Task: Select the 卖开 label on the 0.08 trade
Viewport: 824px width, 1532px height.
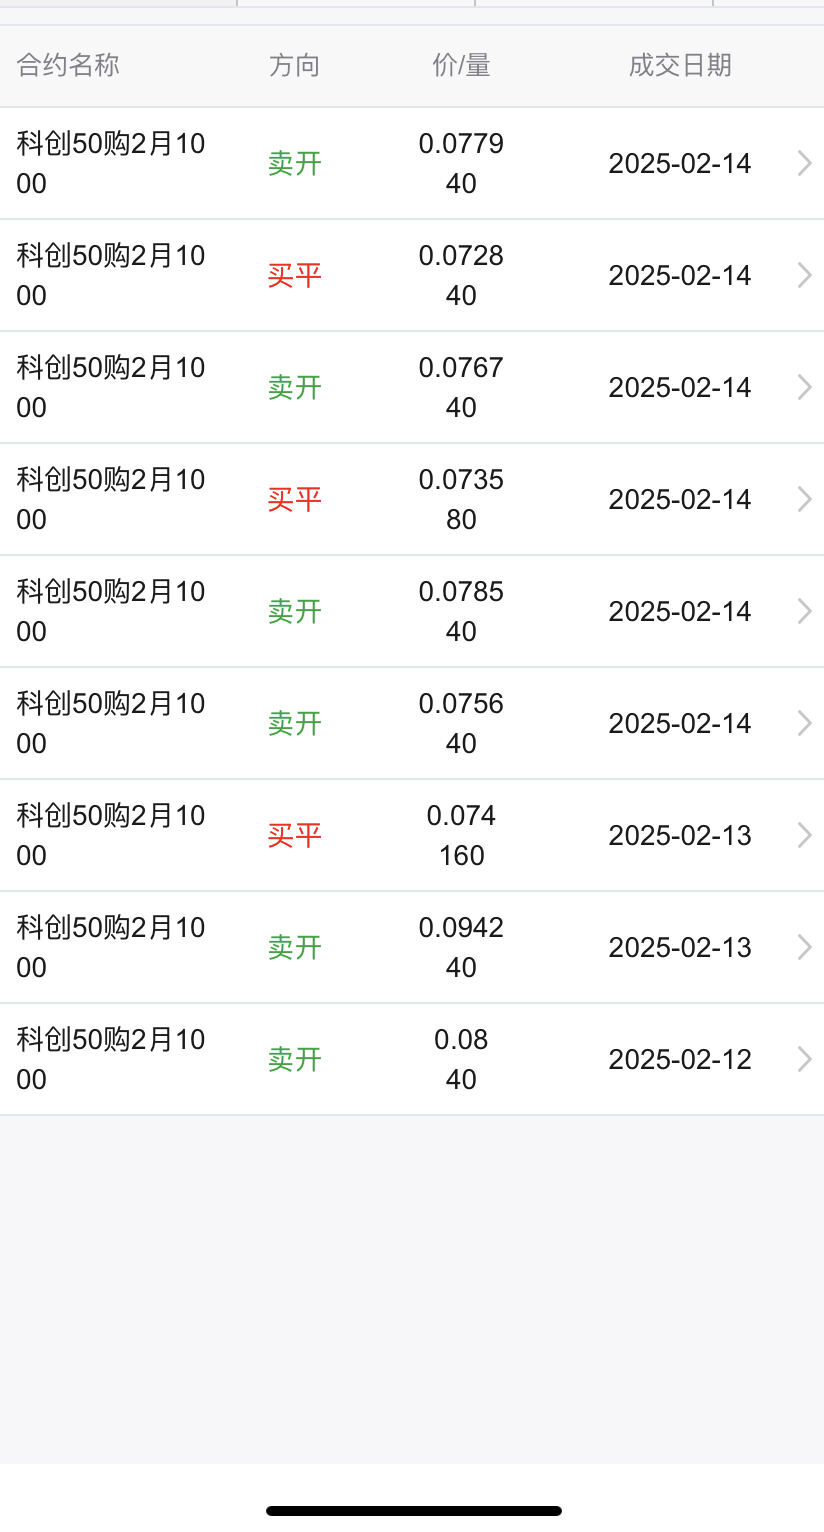Action: click(294, 1059)
